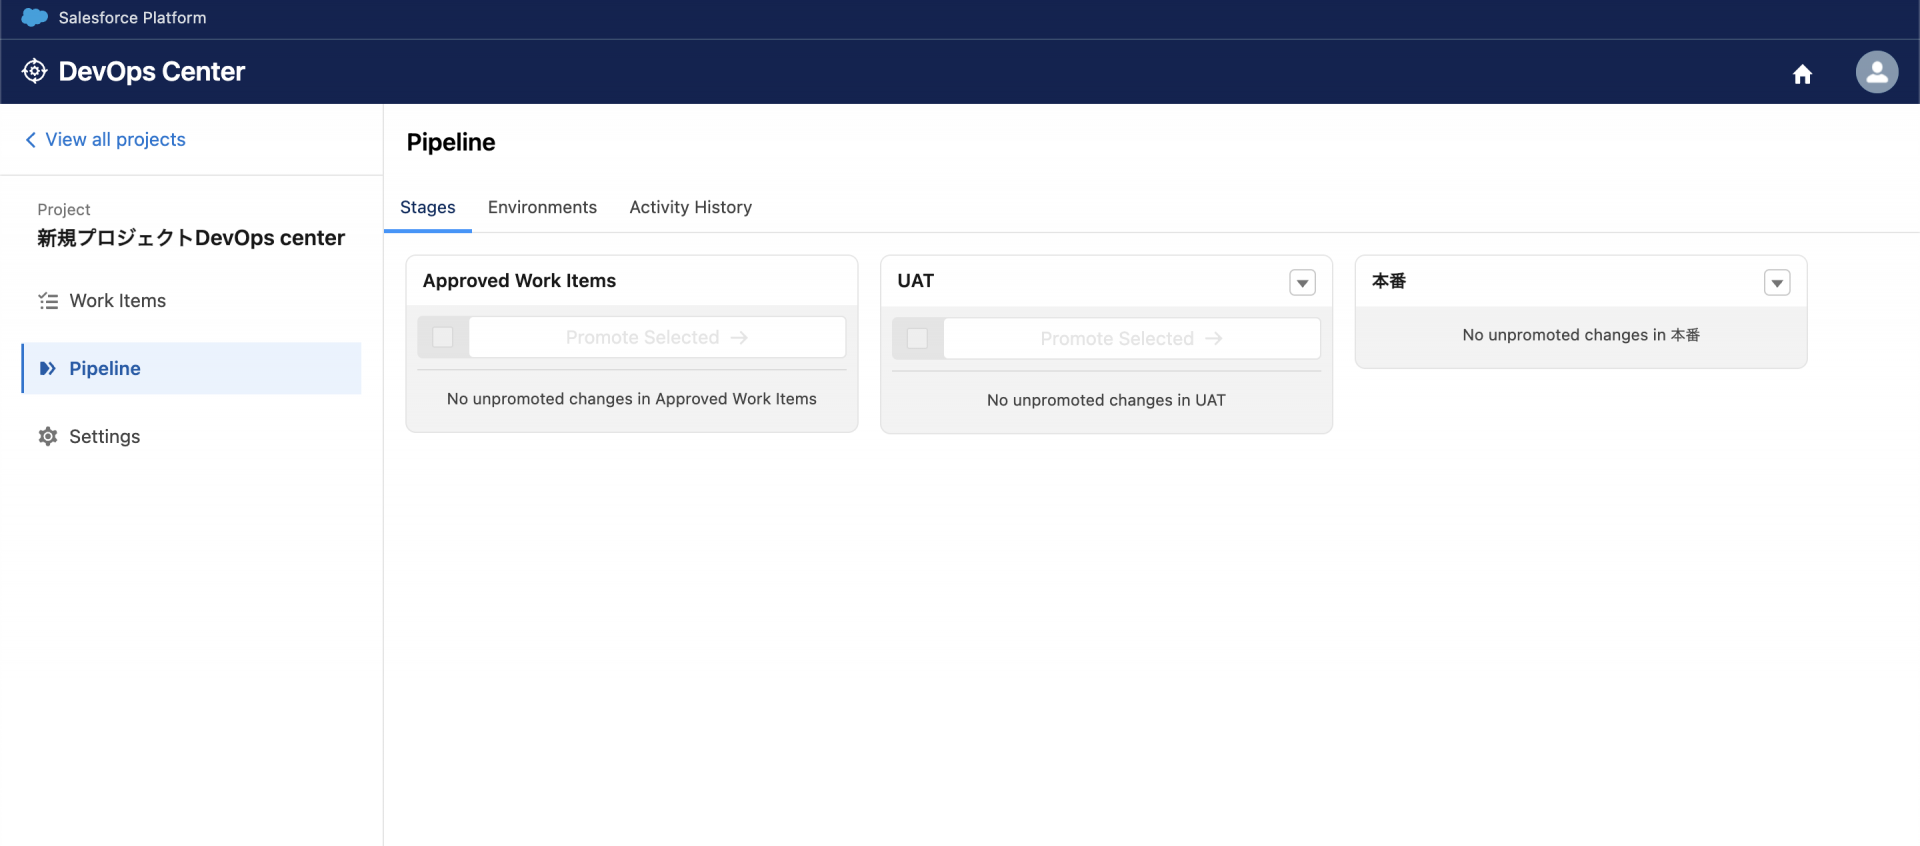
Task: Click the 'Project' label in sidebar
Action: pos(64,209)
